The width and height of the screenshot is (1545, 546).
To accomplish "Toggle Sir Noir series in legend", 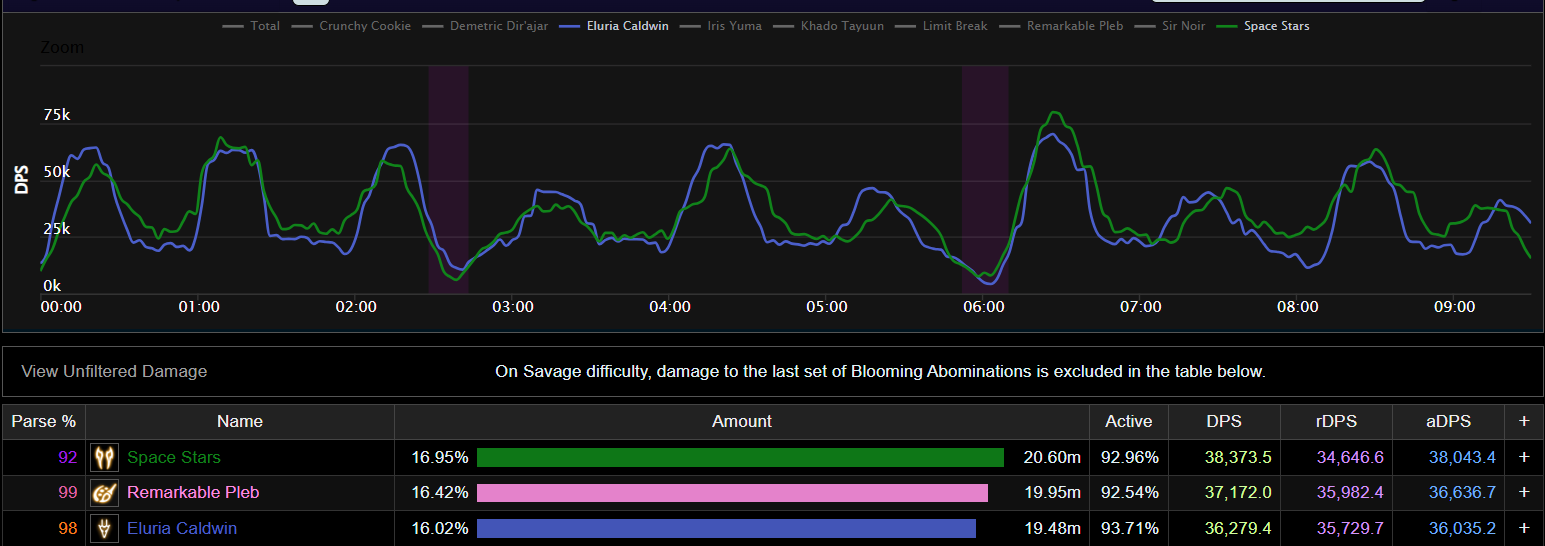I will pyautogui.click(x=1170, y=26).
